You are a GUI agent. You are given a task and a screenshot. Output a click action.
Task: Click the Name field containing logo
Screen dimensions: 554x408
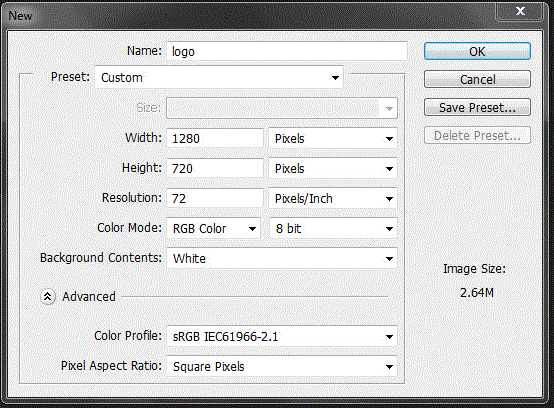click(287, 52)
